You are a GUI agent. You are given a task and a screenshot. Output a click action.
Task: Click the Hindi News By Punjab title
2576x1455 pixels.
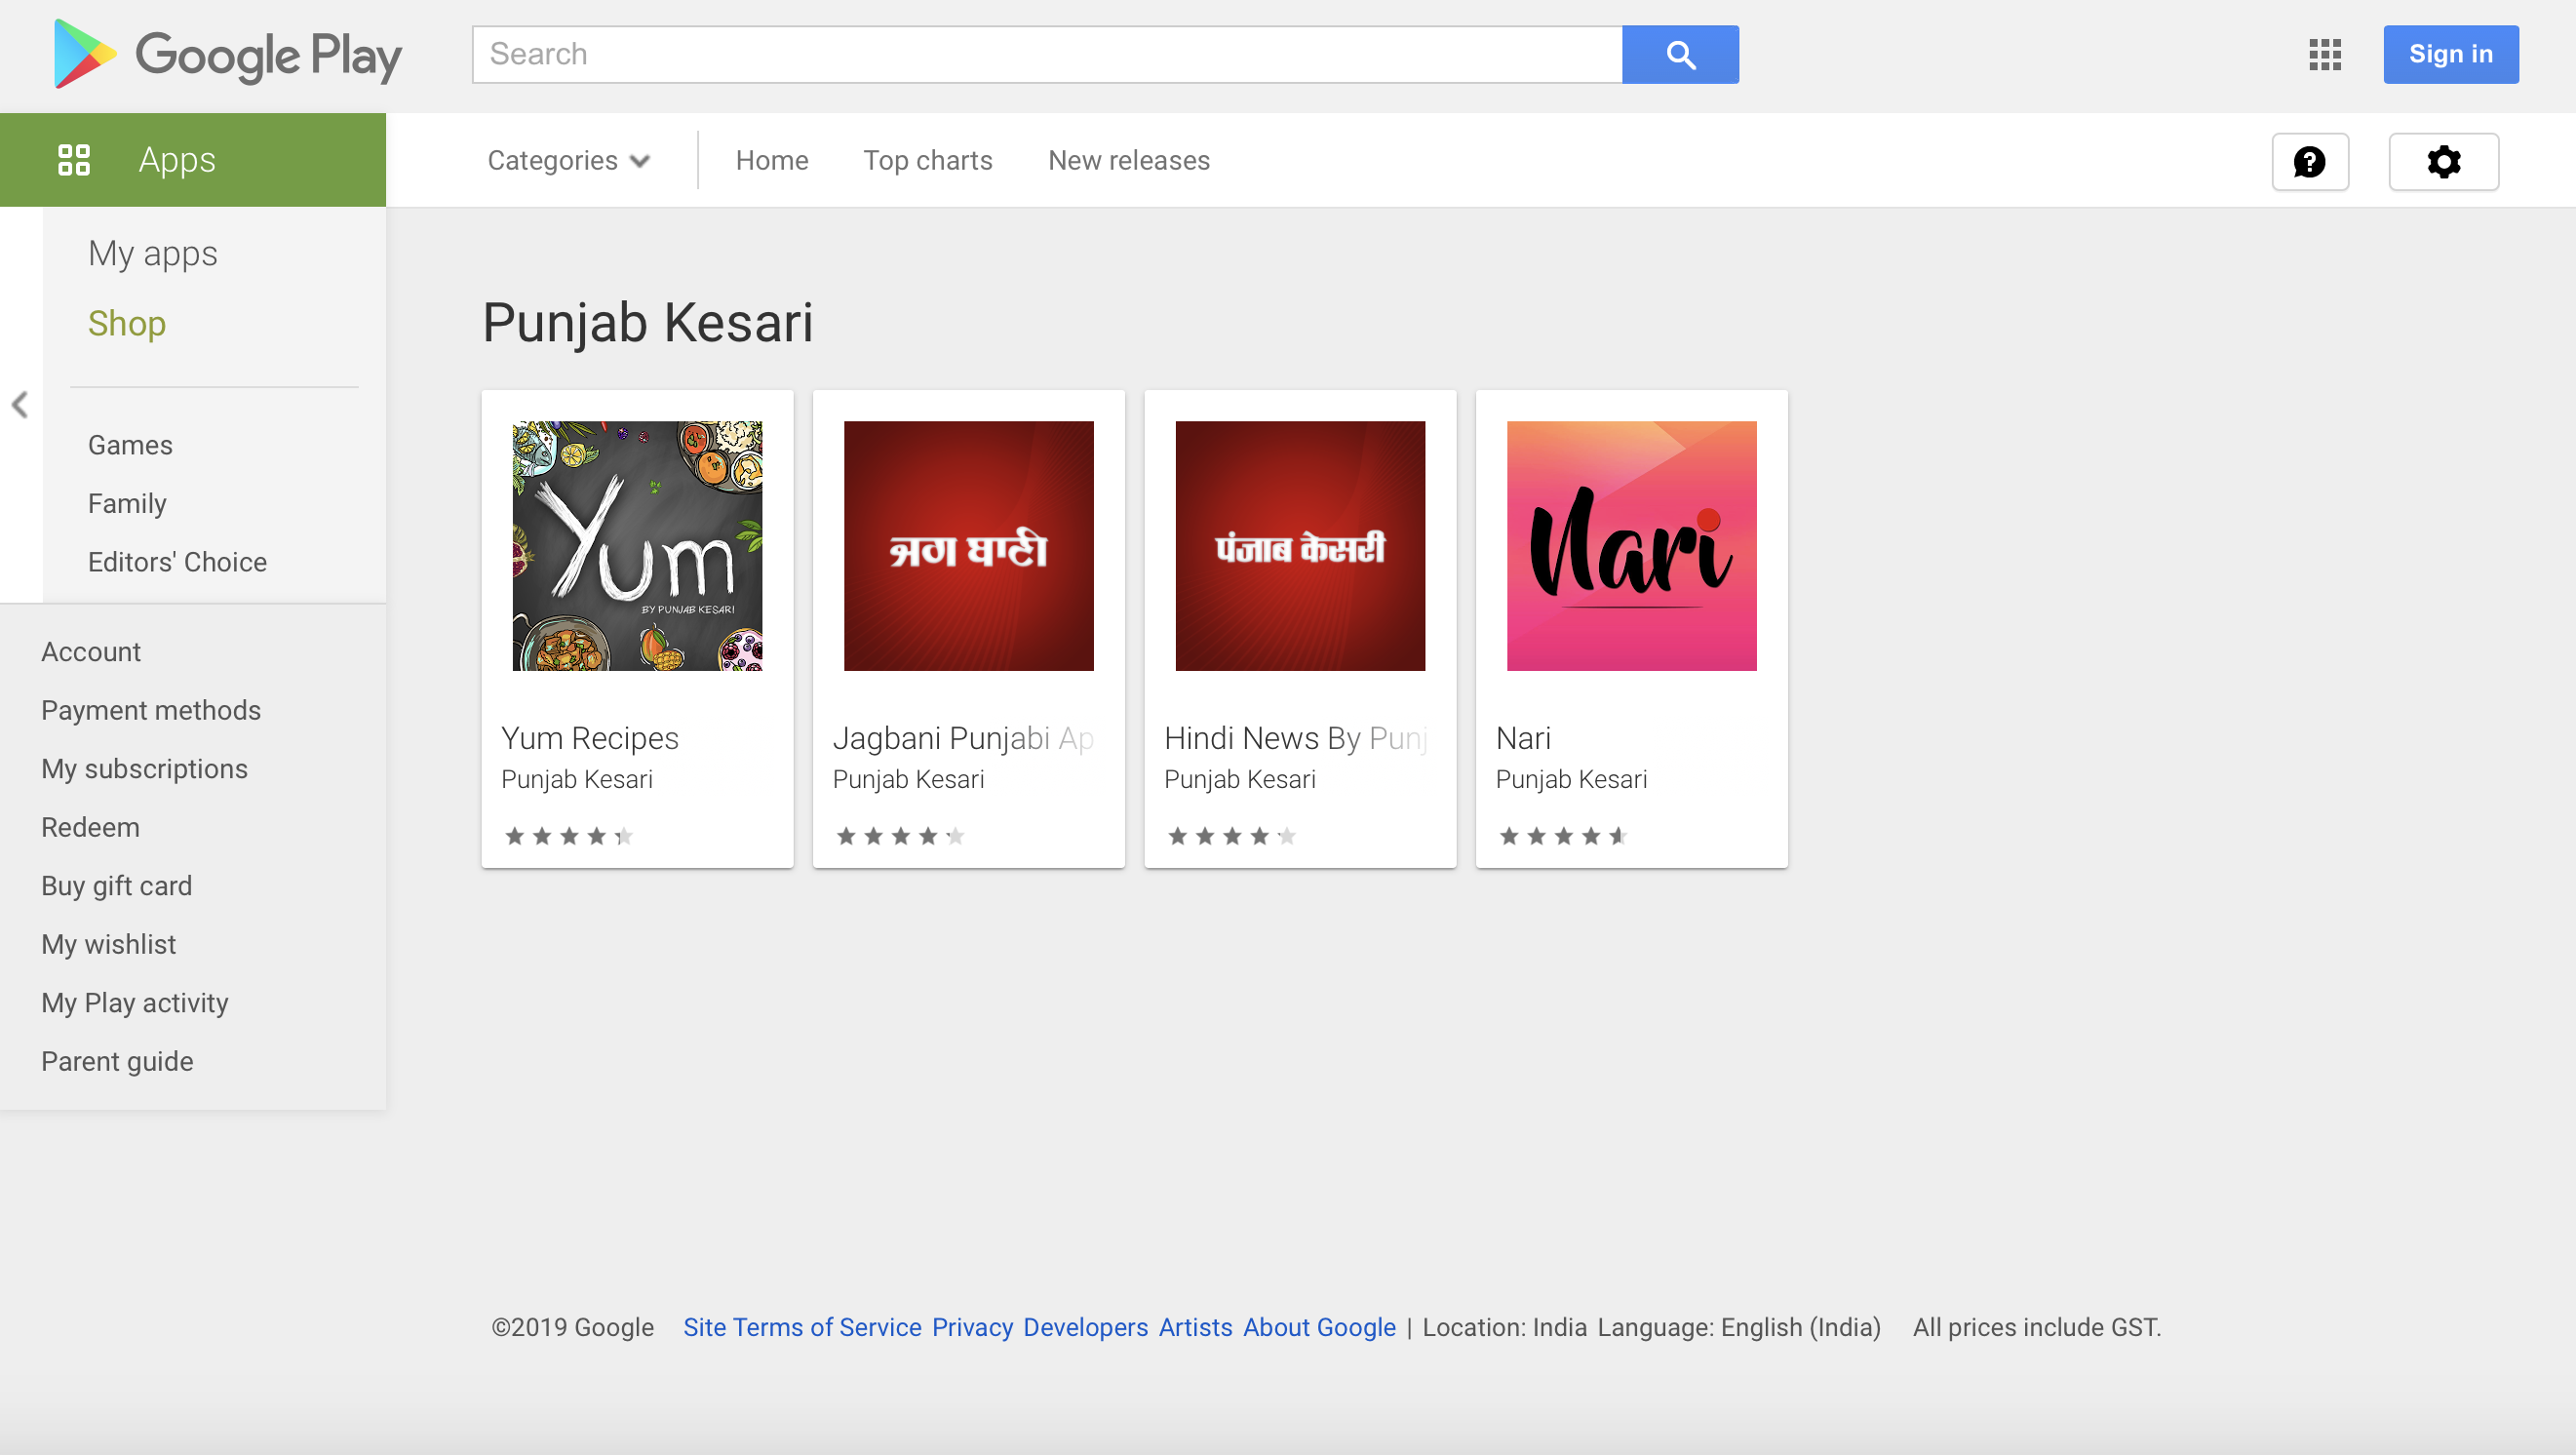click(x=1296, y=738)
